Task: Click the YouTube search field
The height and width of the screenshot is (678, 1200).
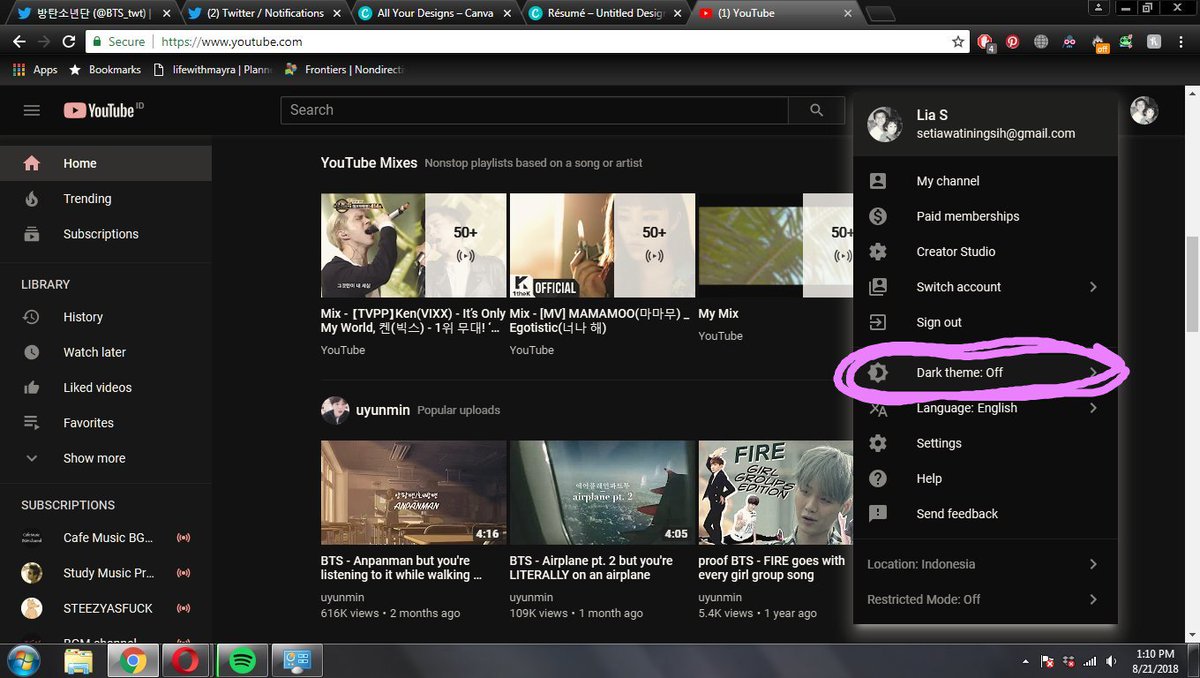Action: (x=535, y=110)
